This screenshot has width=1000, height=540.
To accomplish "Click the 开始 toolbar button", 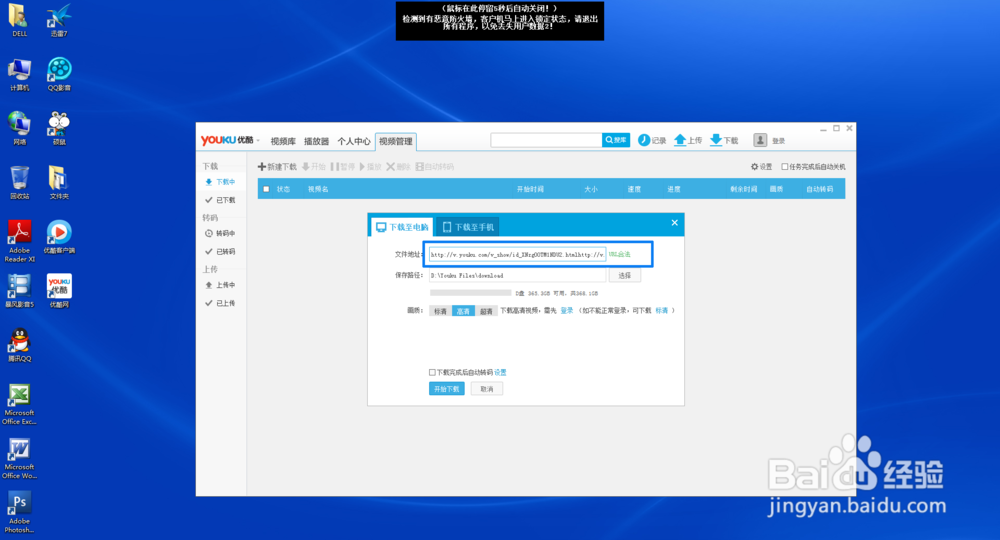I will pyautogui.click(x=314, y=167).
